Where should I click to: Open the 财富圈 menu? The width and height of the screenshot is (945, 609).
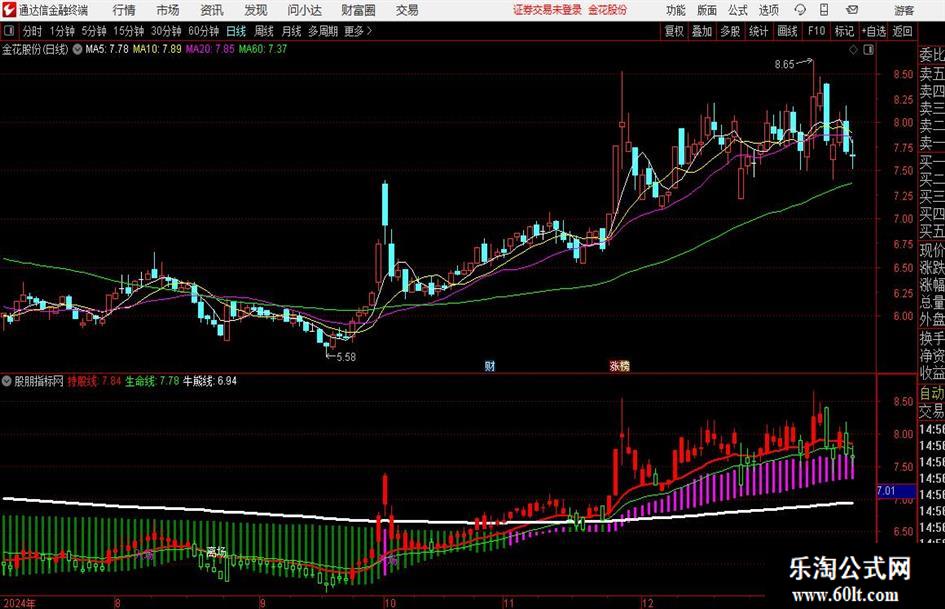[x=358, y=10]
